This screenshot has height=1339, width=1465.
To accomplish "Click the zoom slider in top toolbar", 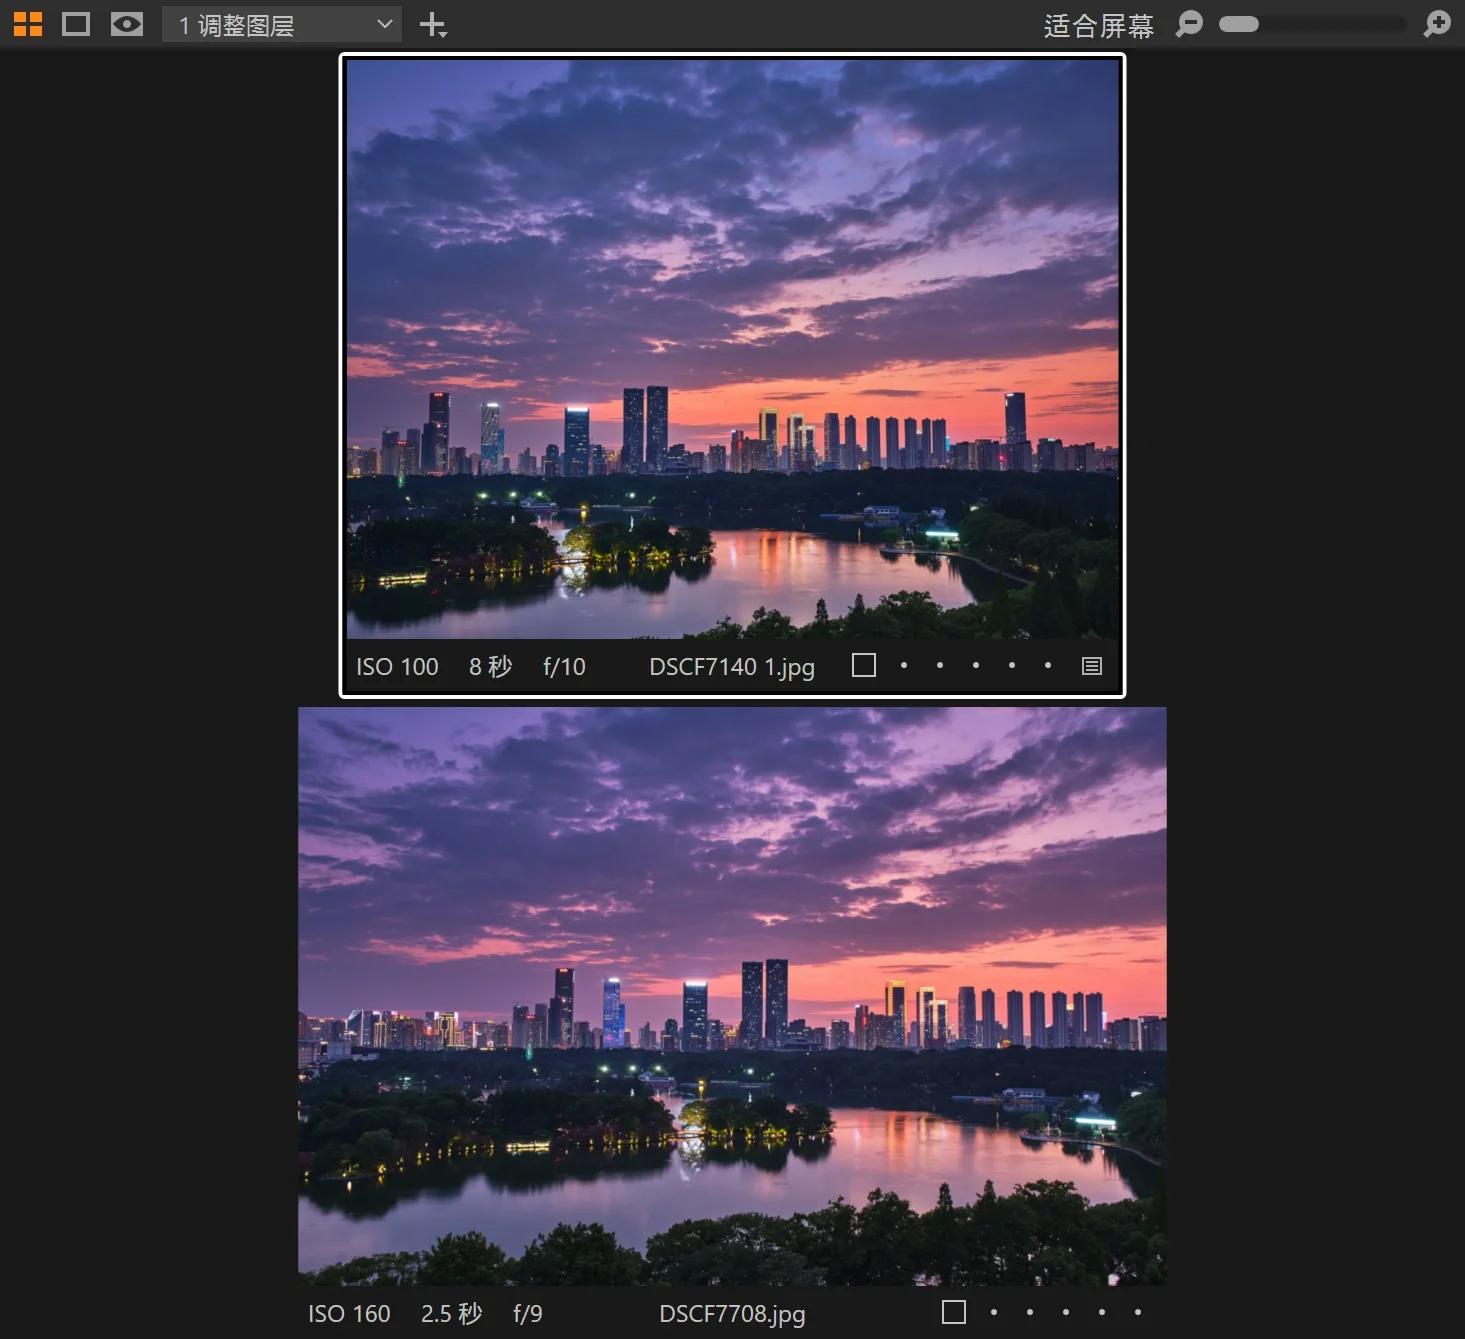I will (1312, 24).
